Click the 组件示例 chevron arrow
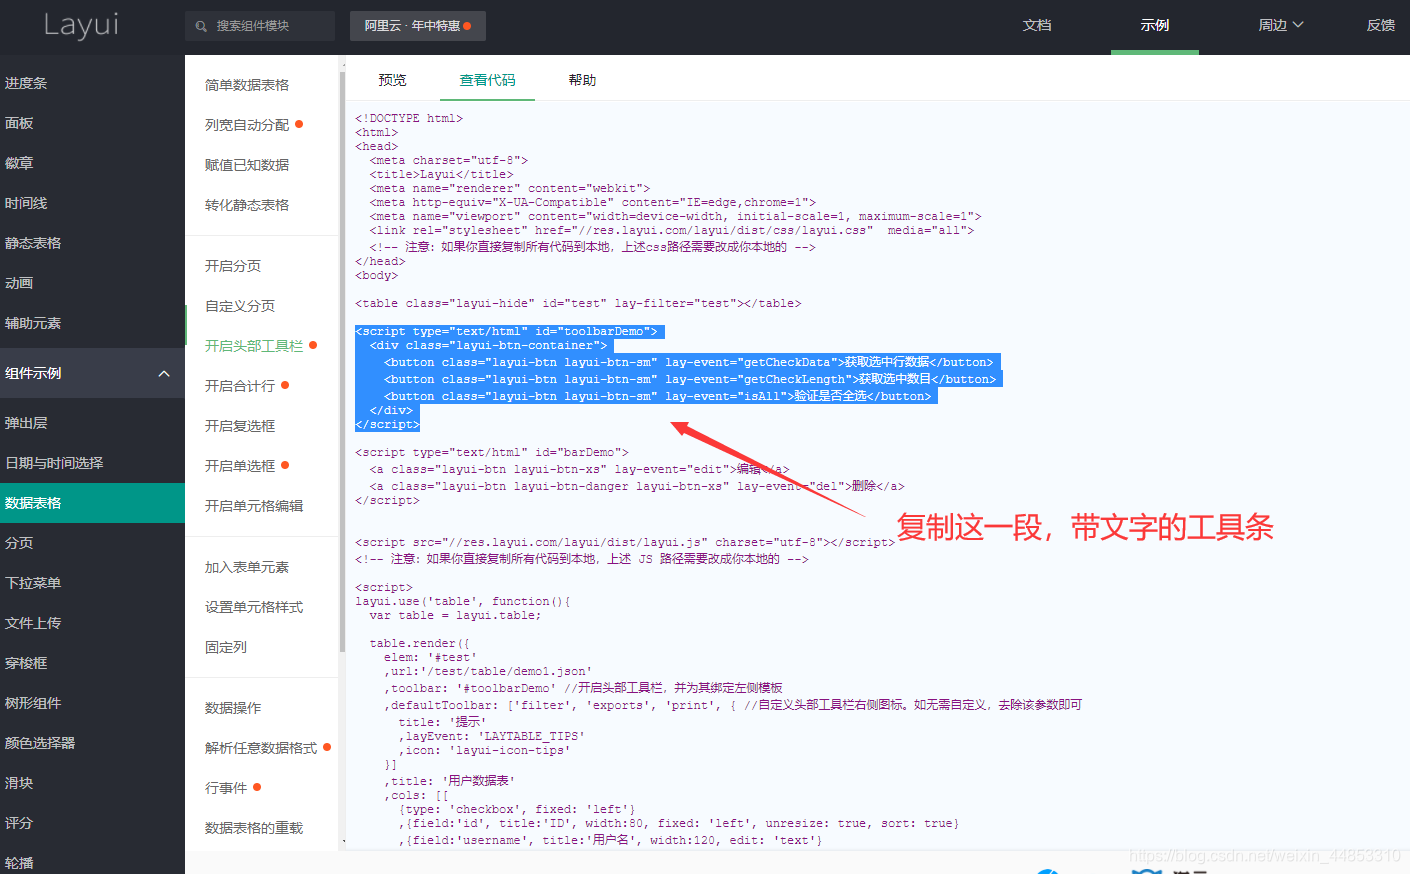The width and height of the screenshot is (1410, 874). 164,373
